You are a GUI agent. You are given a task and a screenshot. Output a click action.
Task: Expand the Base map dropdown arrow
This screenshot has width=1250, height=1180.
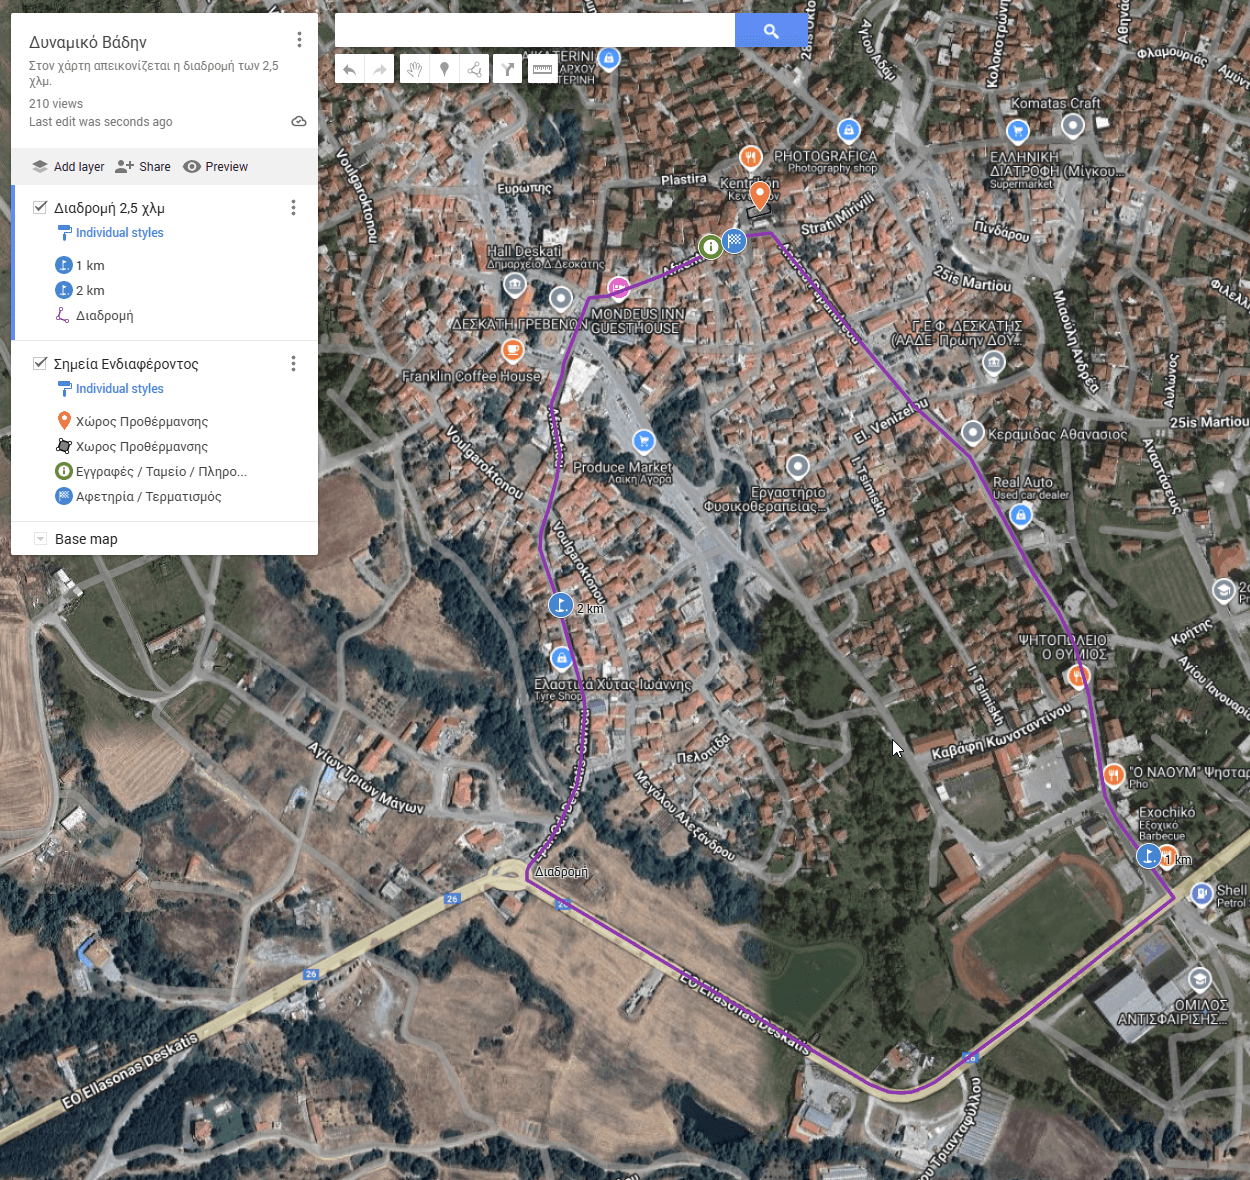(40, 539)
